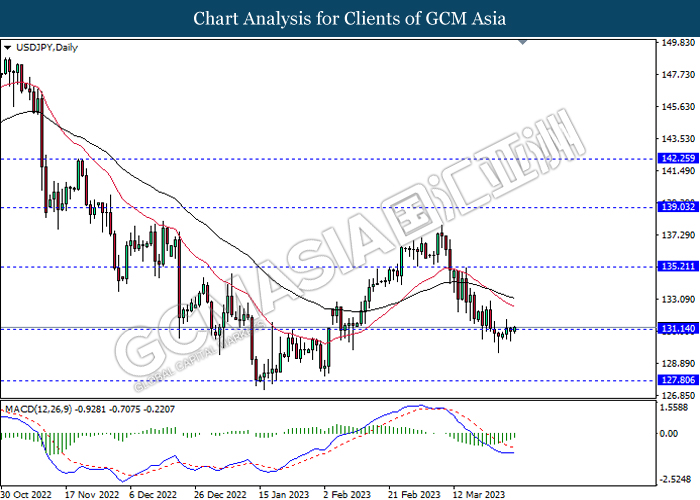Click the 12 Mar 2023 date label
Screen dimensions: 700x500
(479, 494)
